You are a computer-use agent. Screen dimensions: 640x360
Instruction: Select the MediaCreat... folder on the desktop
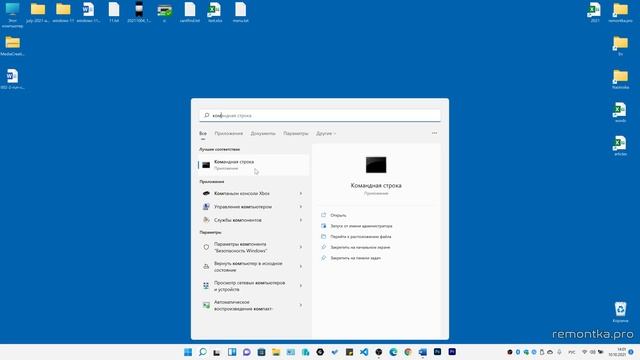coord(12,46)
